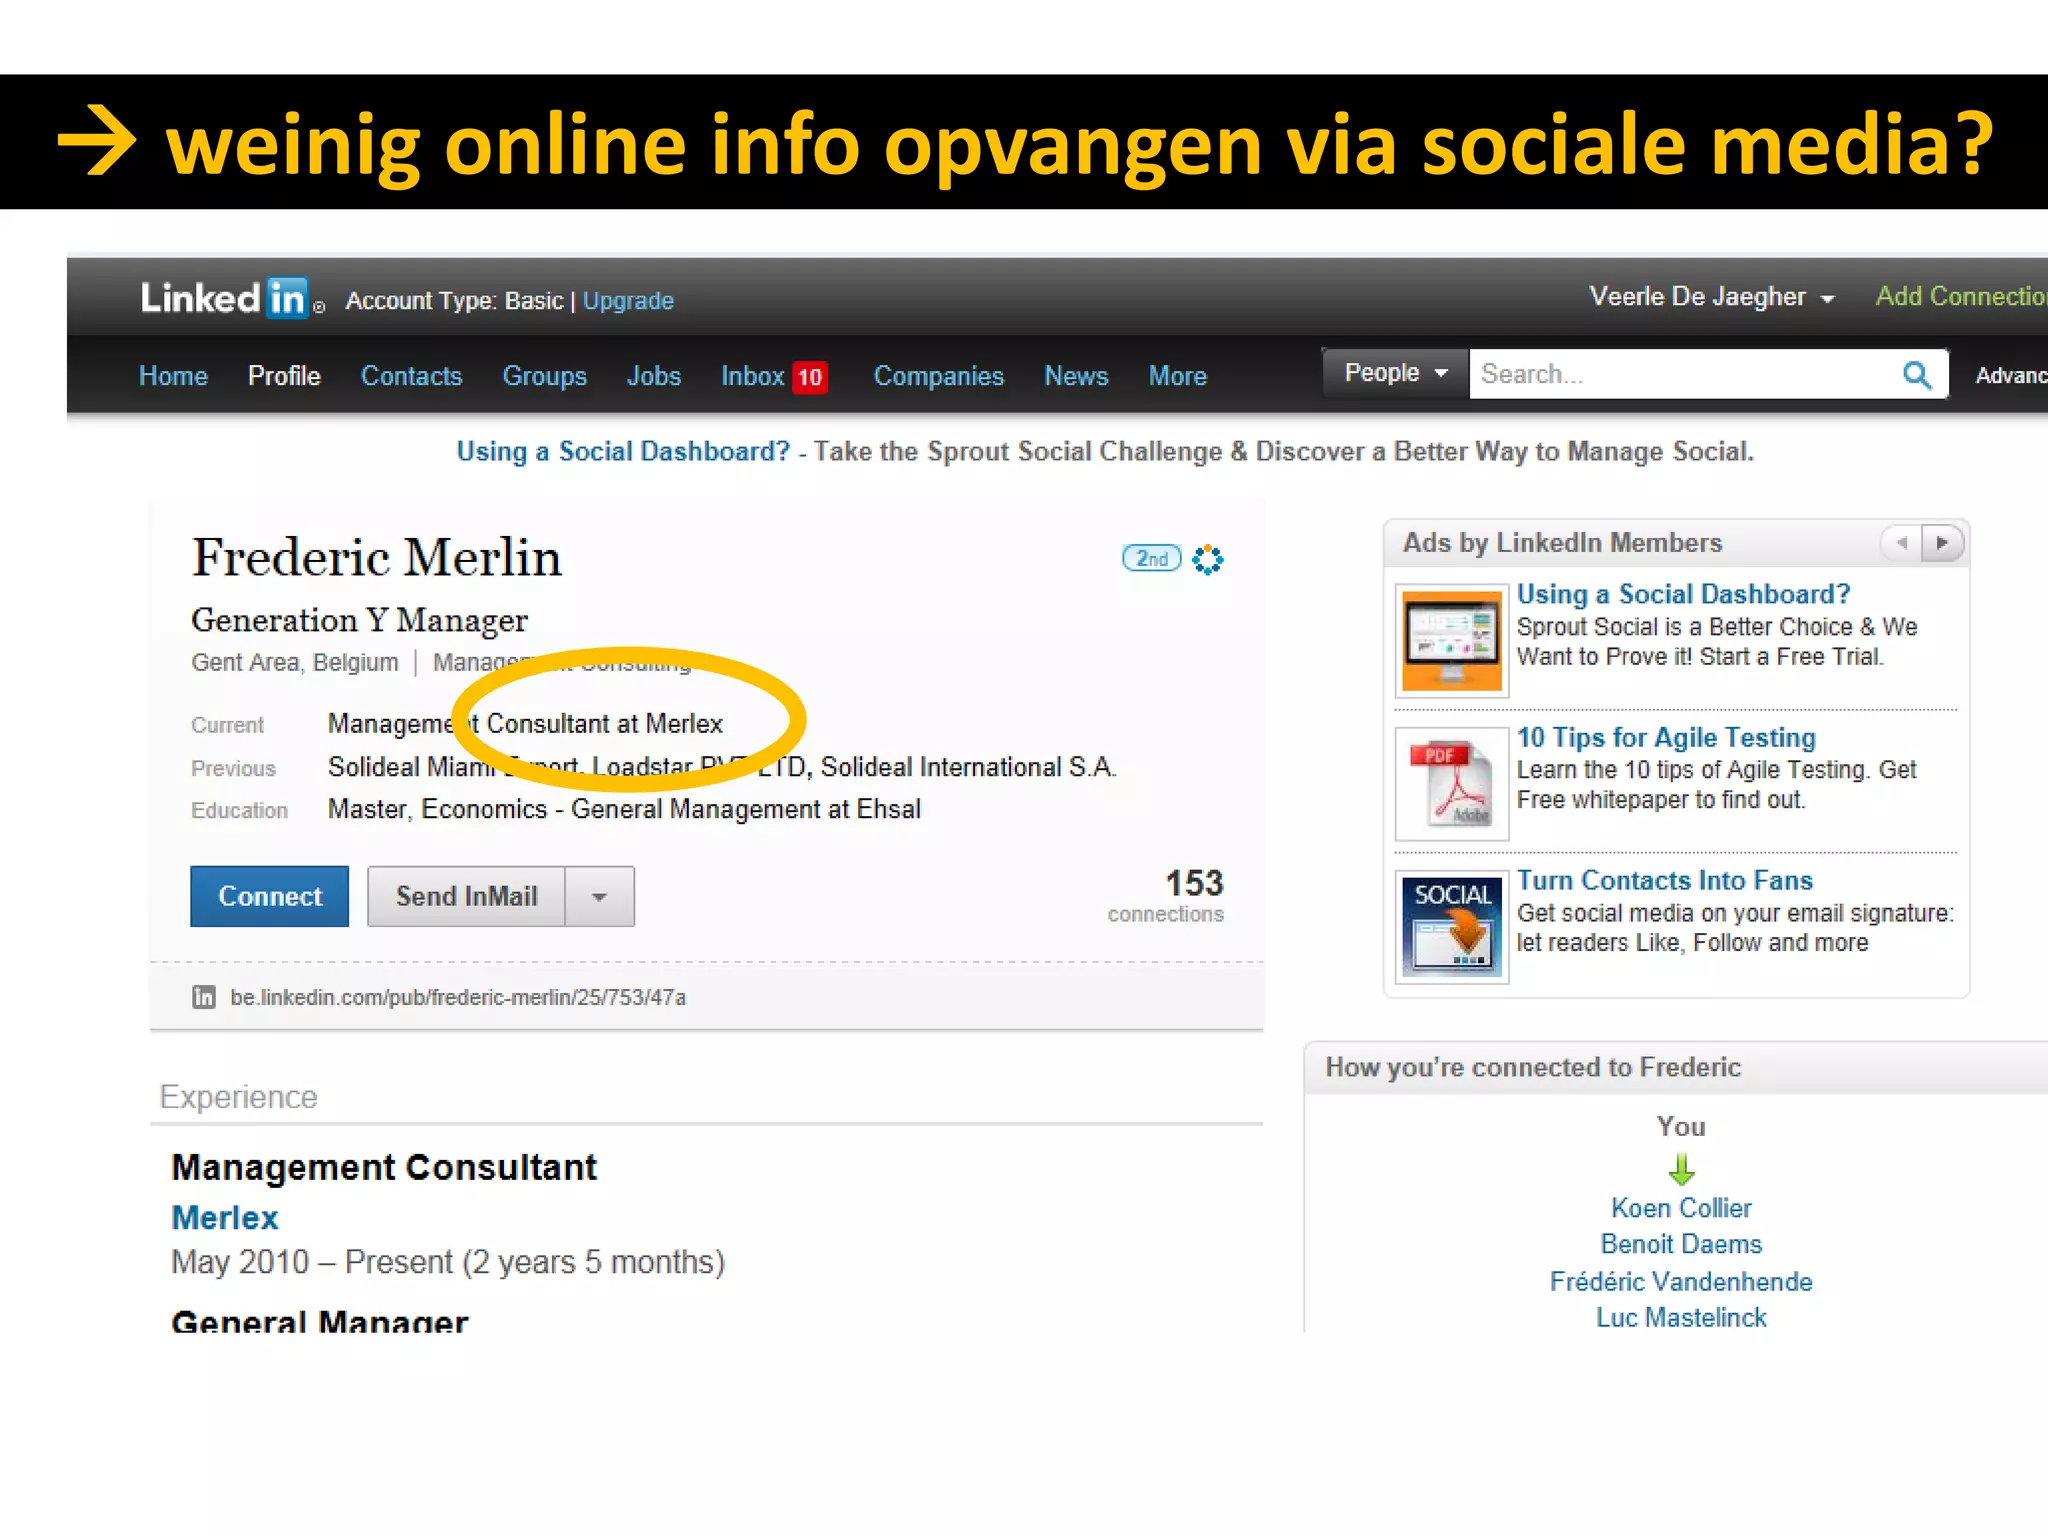Click Management Consultant at Merlex current text
The height and width of the screenshot is (1536, 2048).
[525, 723]
